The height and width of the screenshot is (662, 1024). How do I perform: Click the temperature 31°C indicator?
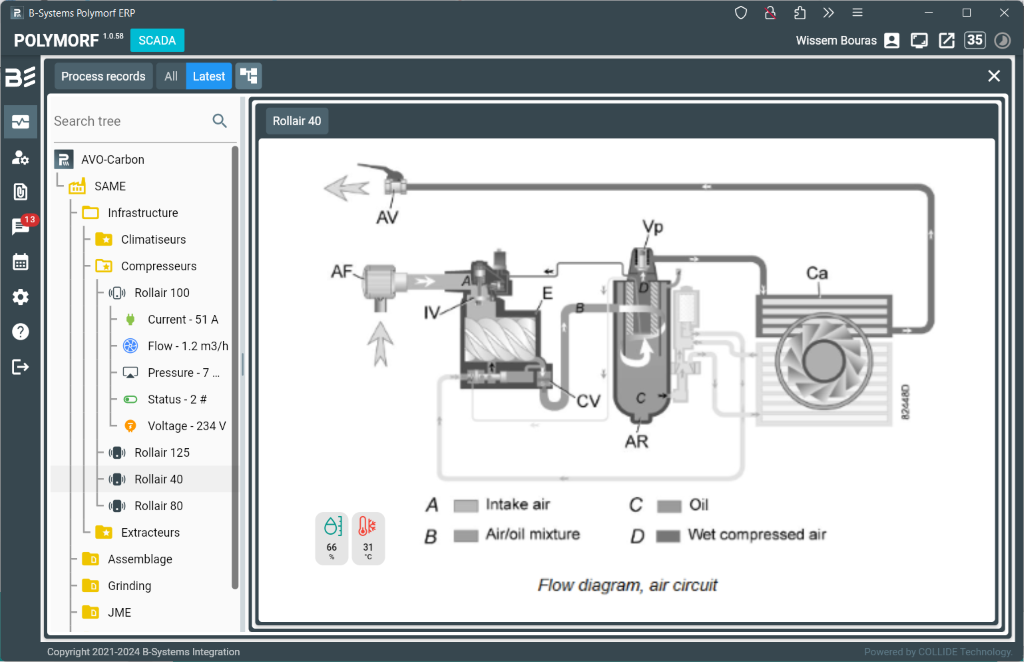[x=368, y=539]
